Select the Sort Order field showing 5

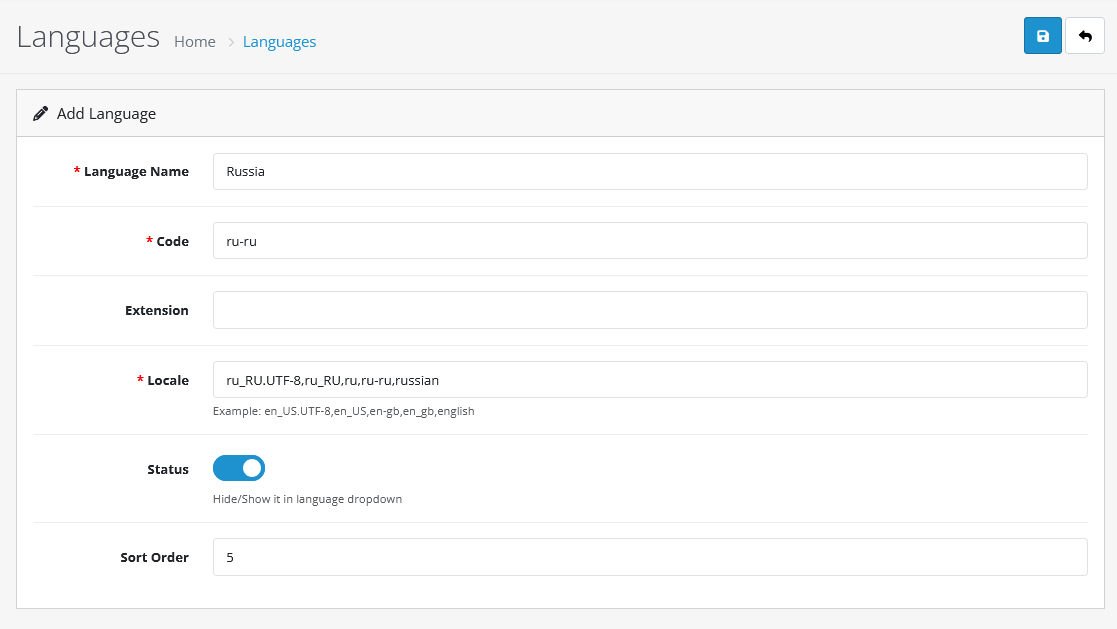point(650,557)
